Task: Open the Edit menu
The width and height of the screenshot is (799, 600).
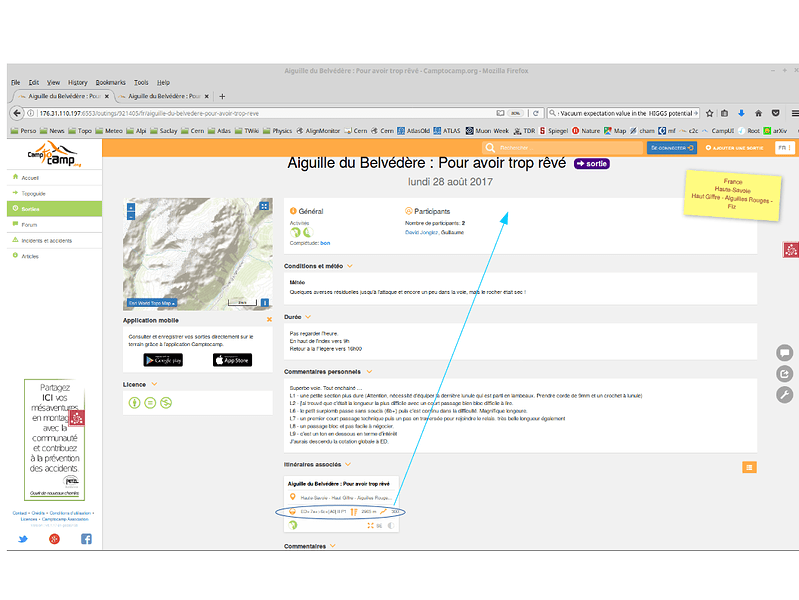Action: pyautogui.click(x=34, y=83)
